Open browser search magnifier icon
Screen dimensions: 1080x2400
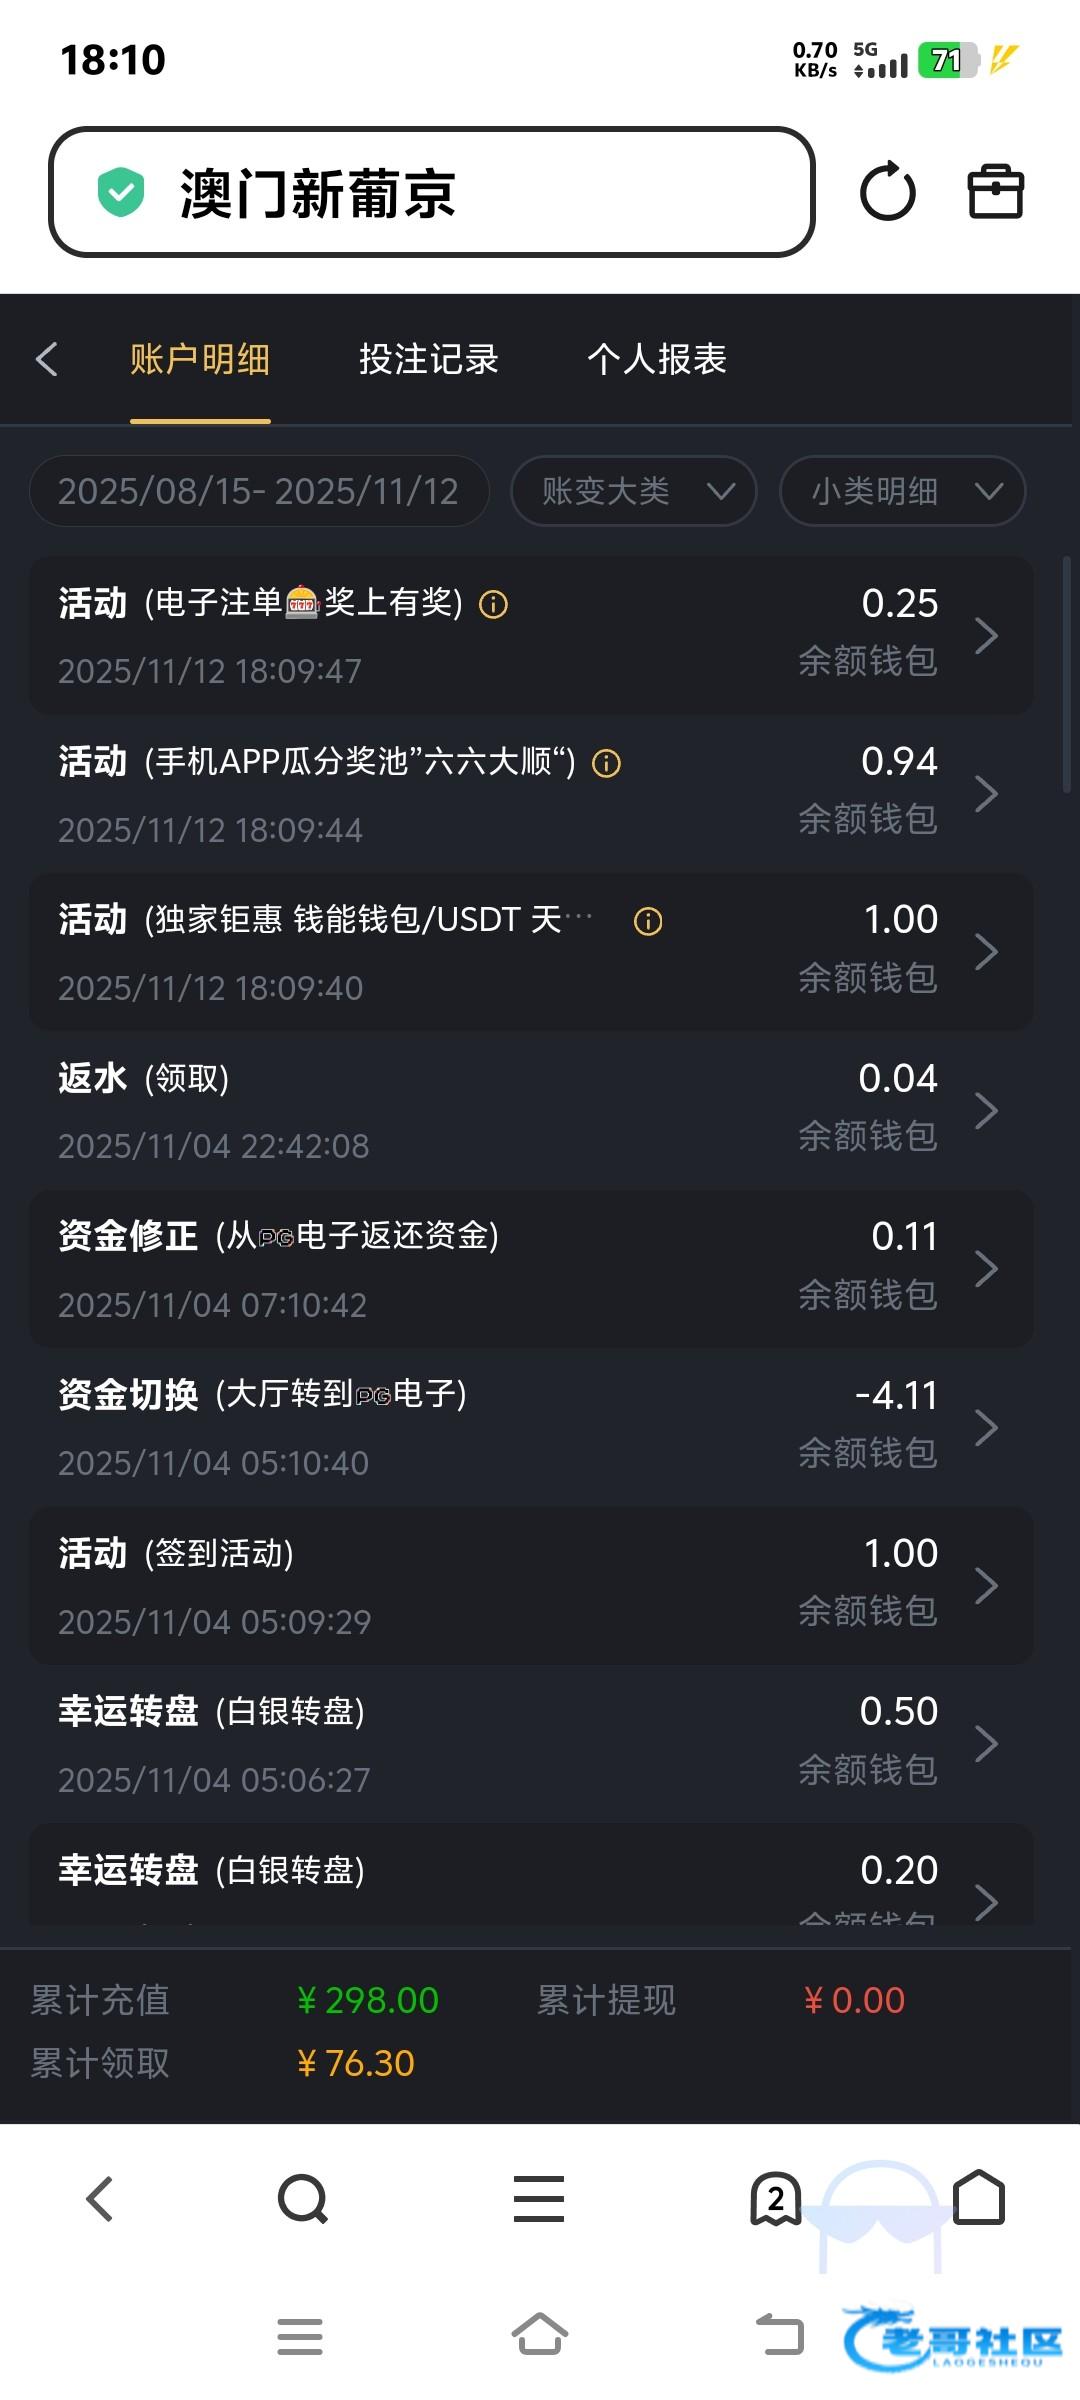(x=302, y=2199)
